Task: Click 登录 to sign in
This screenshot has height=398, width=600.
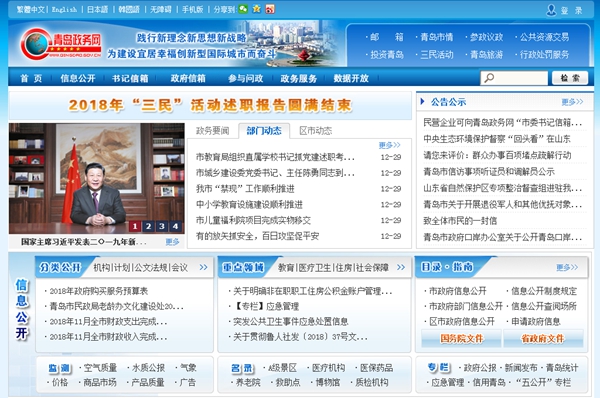Action: (x=571, y=10)
